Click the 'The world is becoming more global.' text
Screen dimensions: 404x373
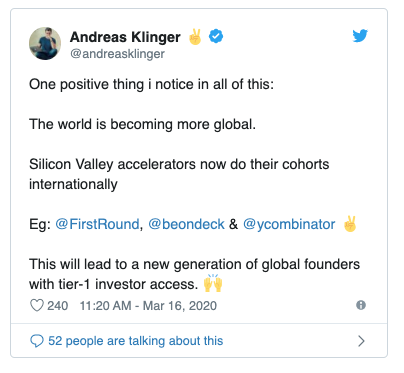(142, 124)
